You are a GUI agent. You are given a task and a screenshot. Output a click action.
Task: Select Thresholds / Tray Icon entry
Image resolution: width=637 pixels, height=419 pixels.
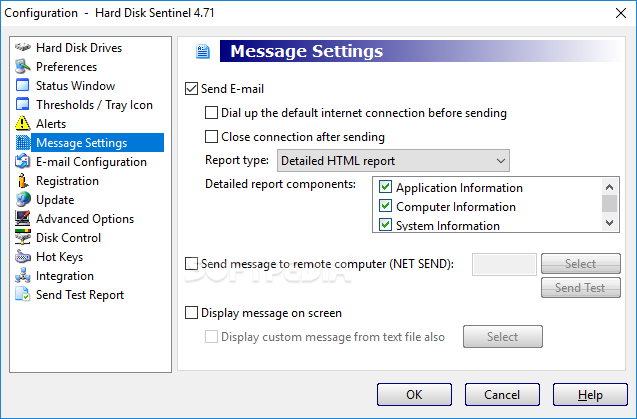point(94,105)
